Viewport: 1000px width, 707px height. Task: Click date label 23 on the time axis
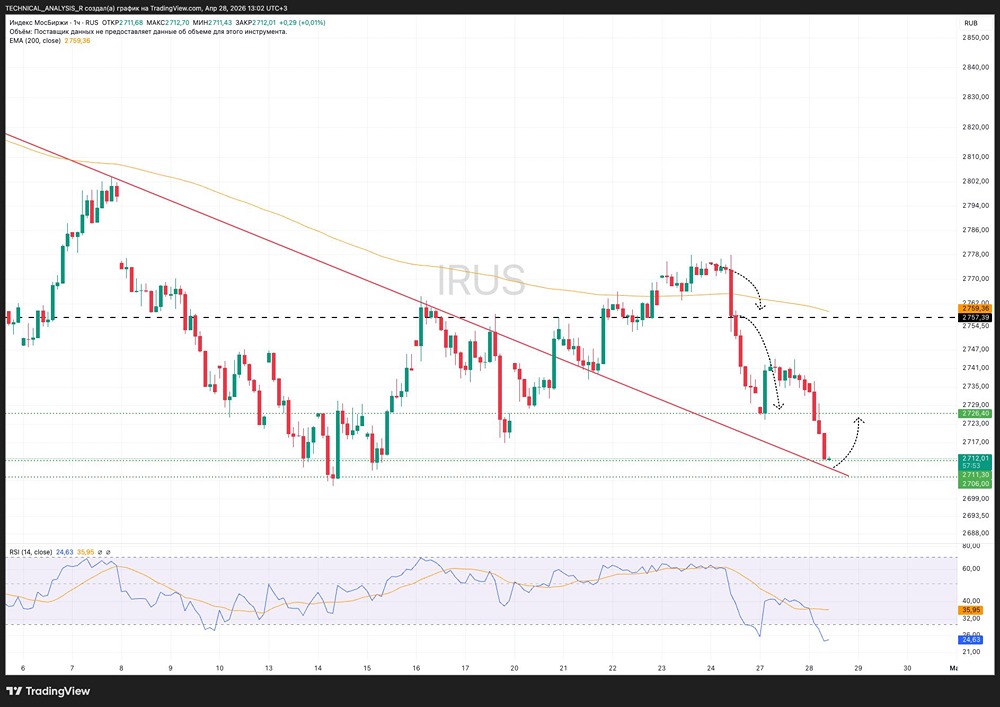(661, 668)
